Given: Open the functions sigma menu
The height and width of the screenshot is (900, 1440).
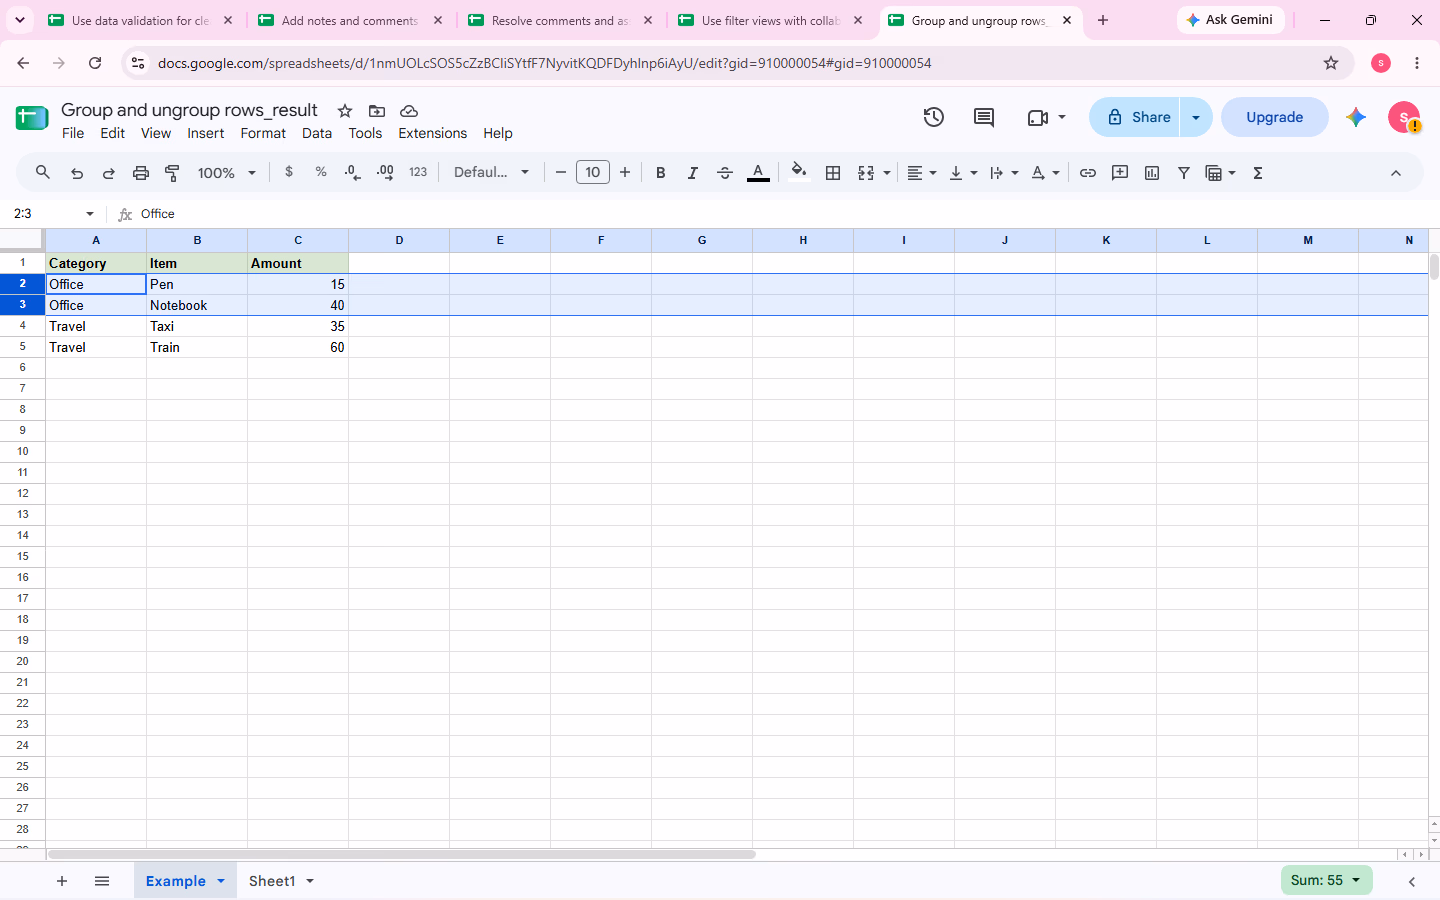Looking at the screenshot, I should click(1258, 173).
